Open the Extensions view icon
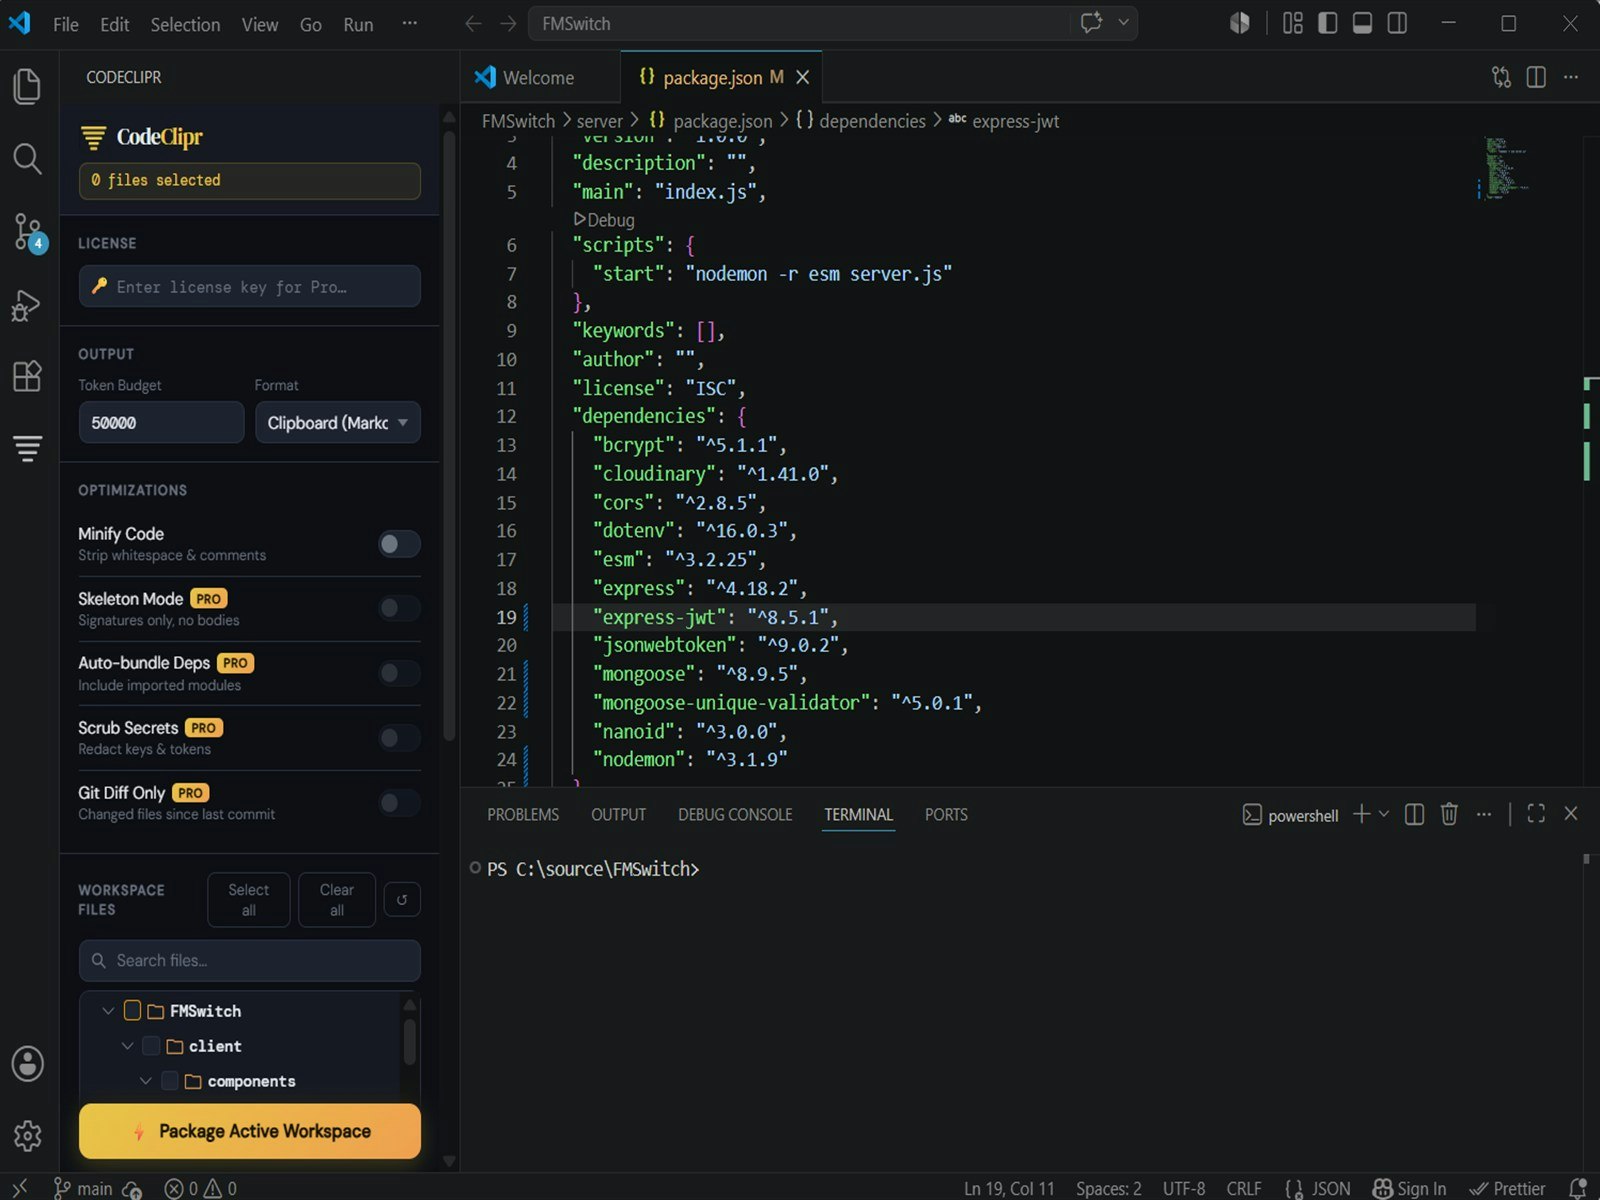1600x1200 pixels. (x=27, y=376)
